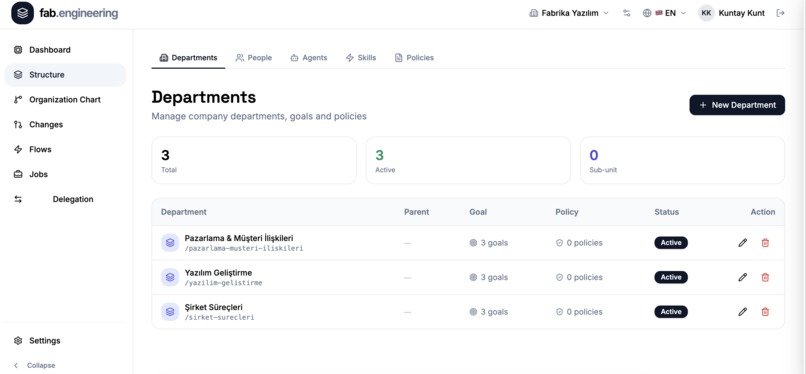Open Settings in the sidebar
This screenshot has width=806, height=374.
coord(65,341)
